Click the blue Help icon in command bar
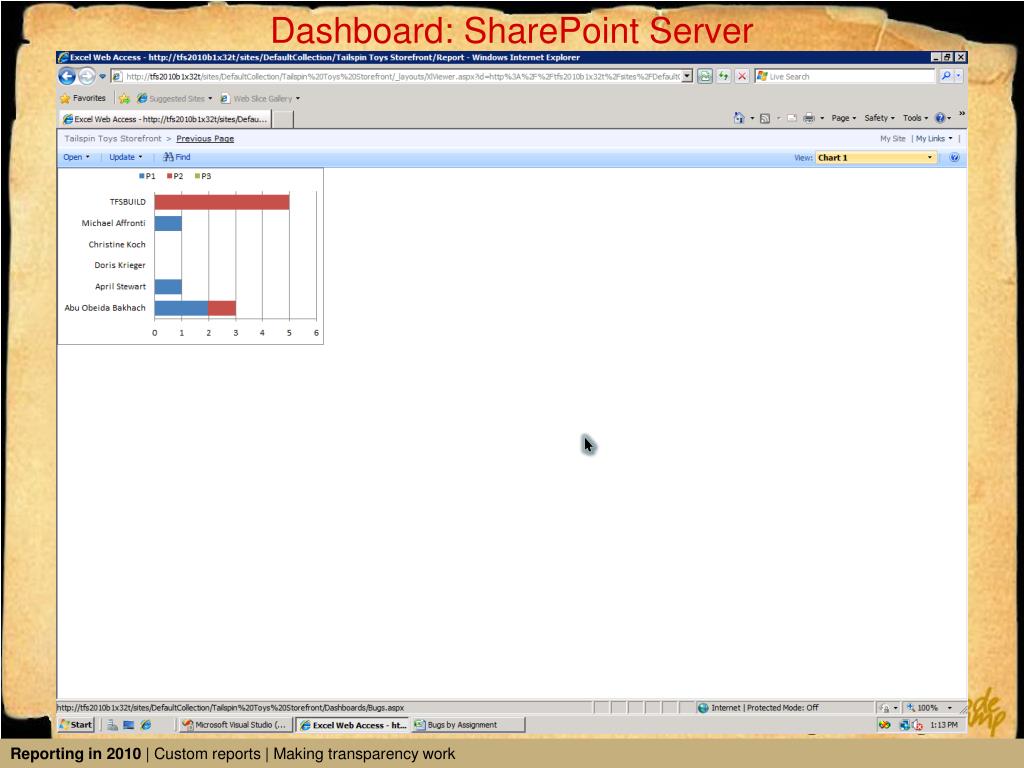1024x768 pixels. click(x=940, y=118)
